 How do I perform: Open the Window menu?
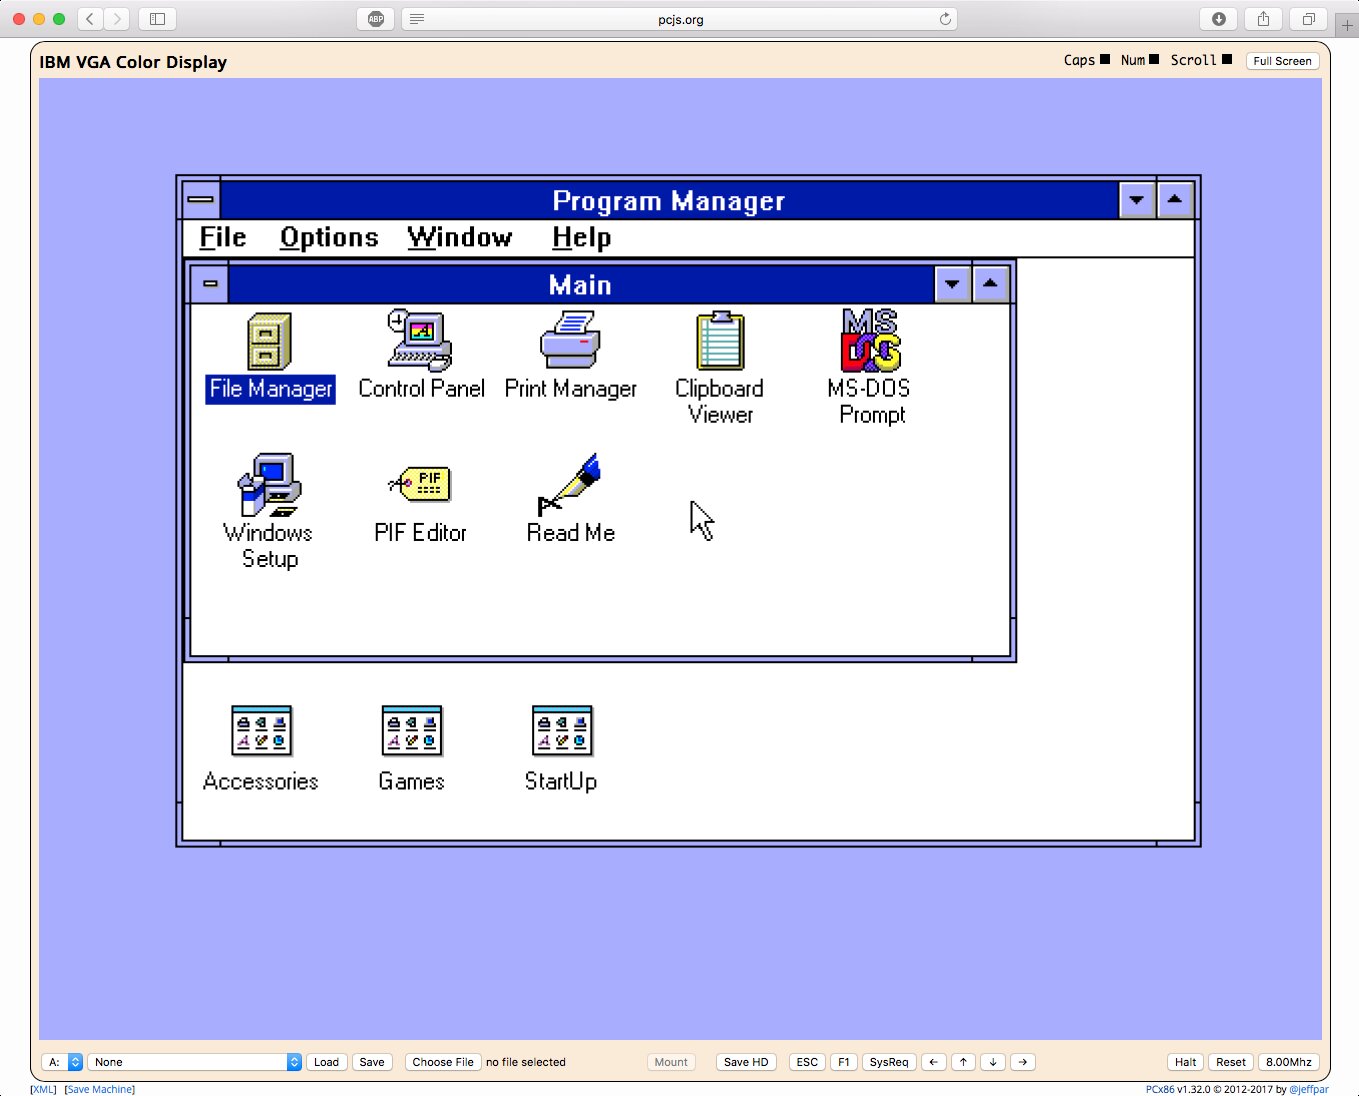(x=459, y=238)
